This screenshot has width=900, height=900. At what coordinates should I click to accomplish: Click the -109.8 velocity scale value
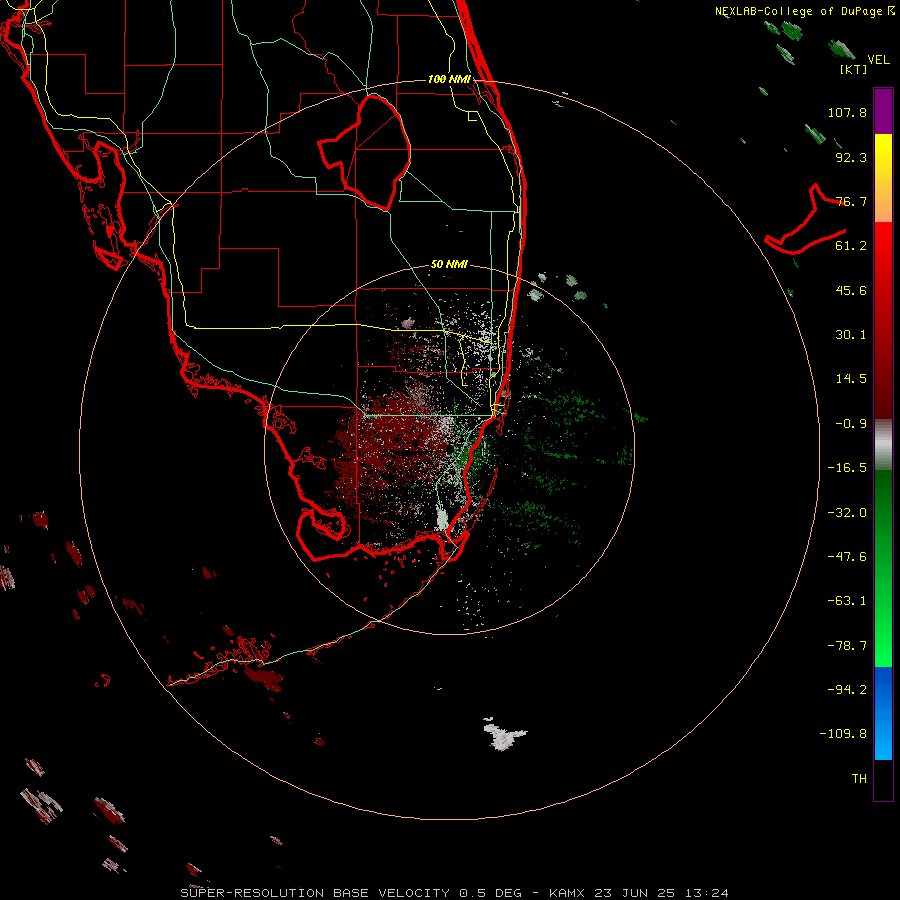point(844,734)
